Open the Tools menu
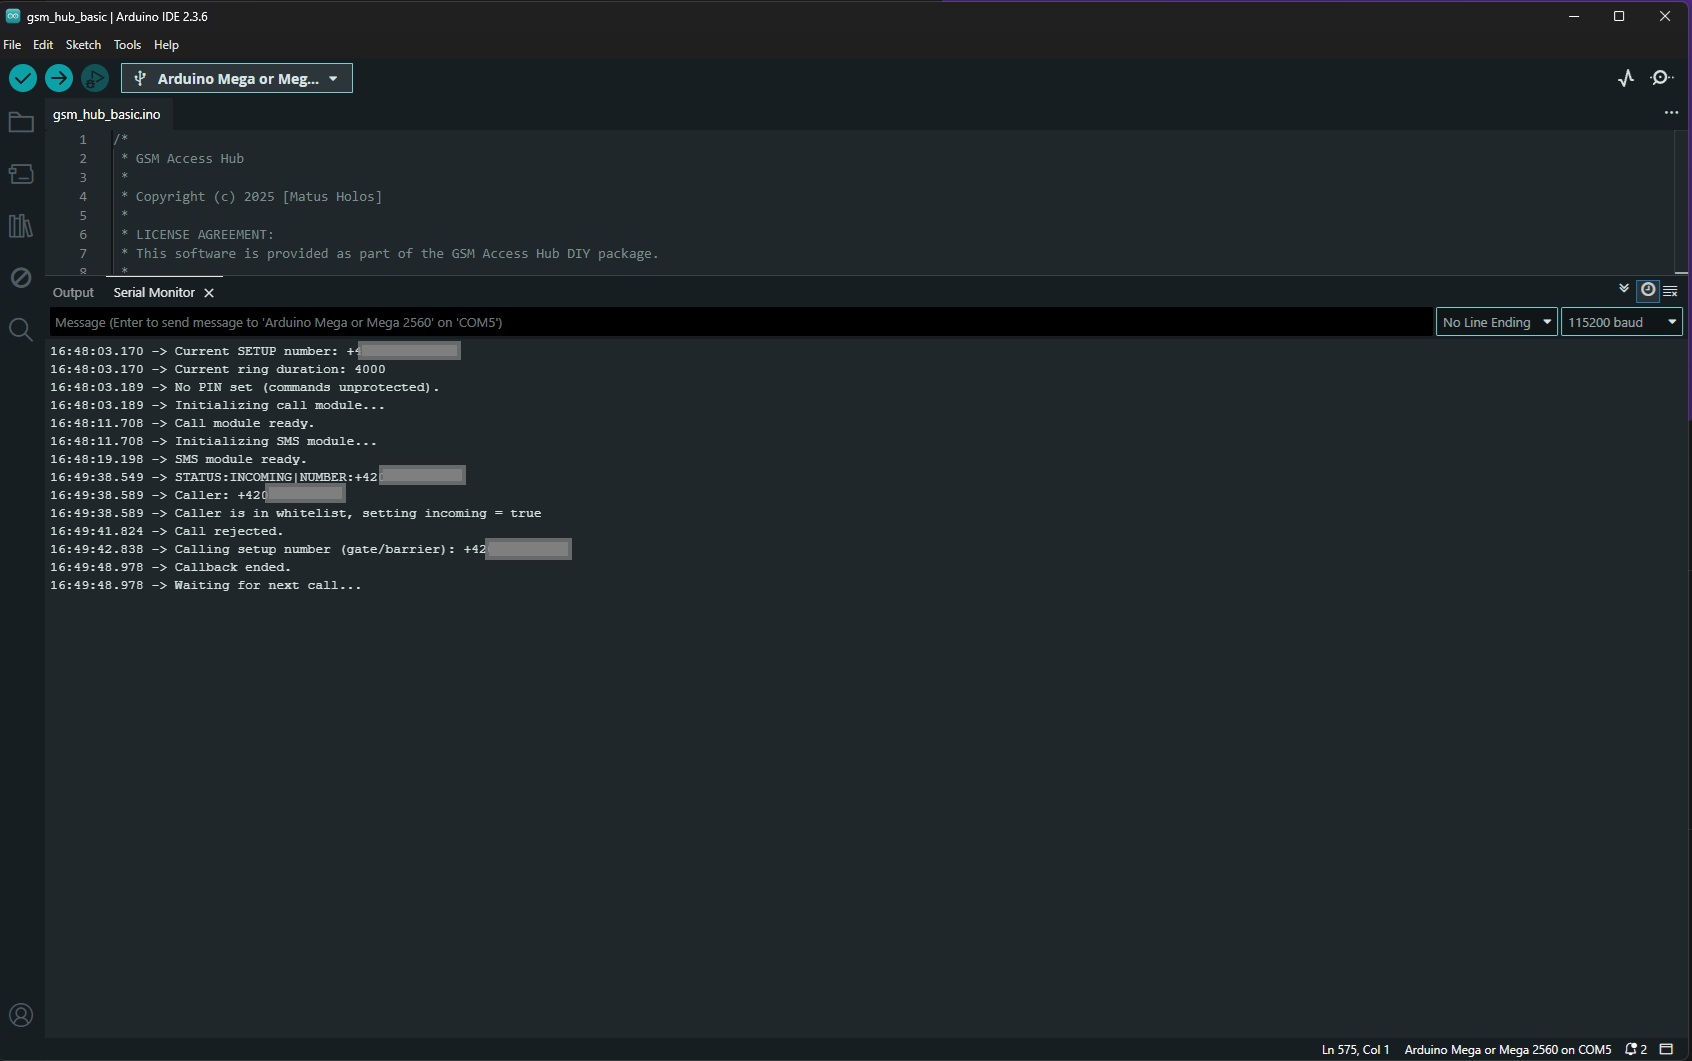This screenshot has height=1061, width=1692. point(127,45)
